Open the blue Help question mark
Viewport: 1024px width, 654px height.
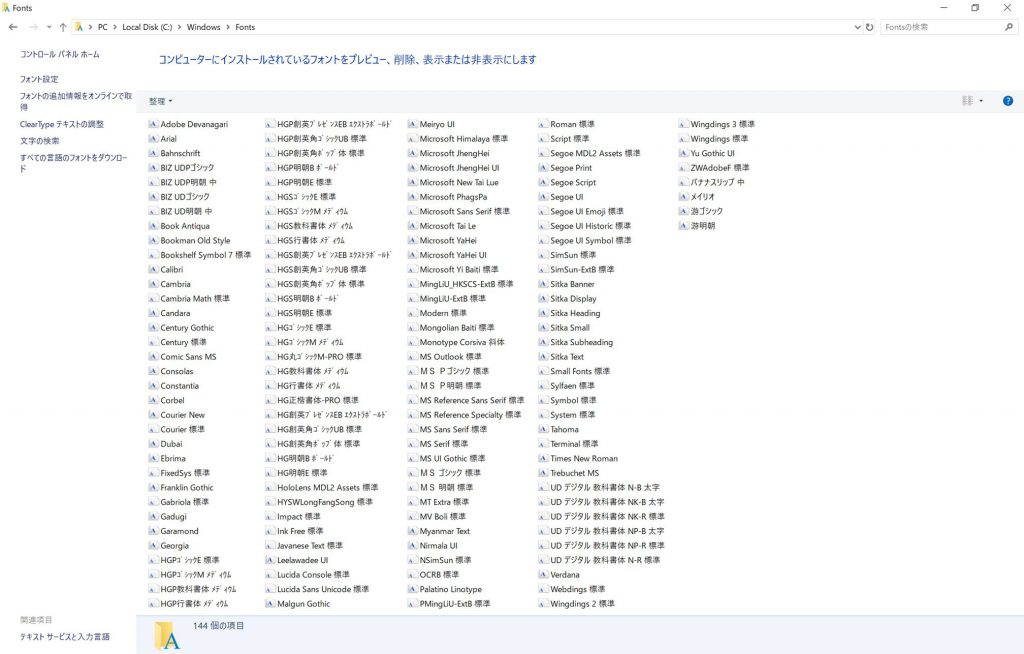point(1008,101)
